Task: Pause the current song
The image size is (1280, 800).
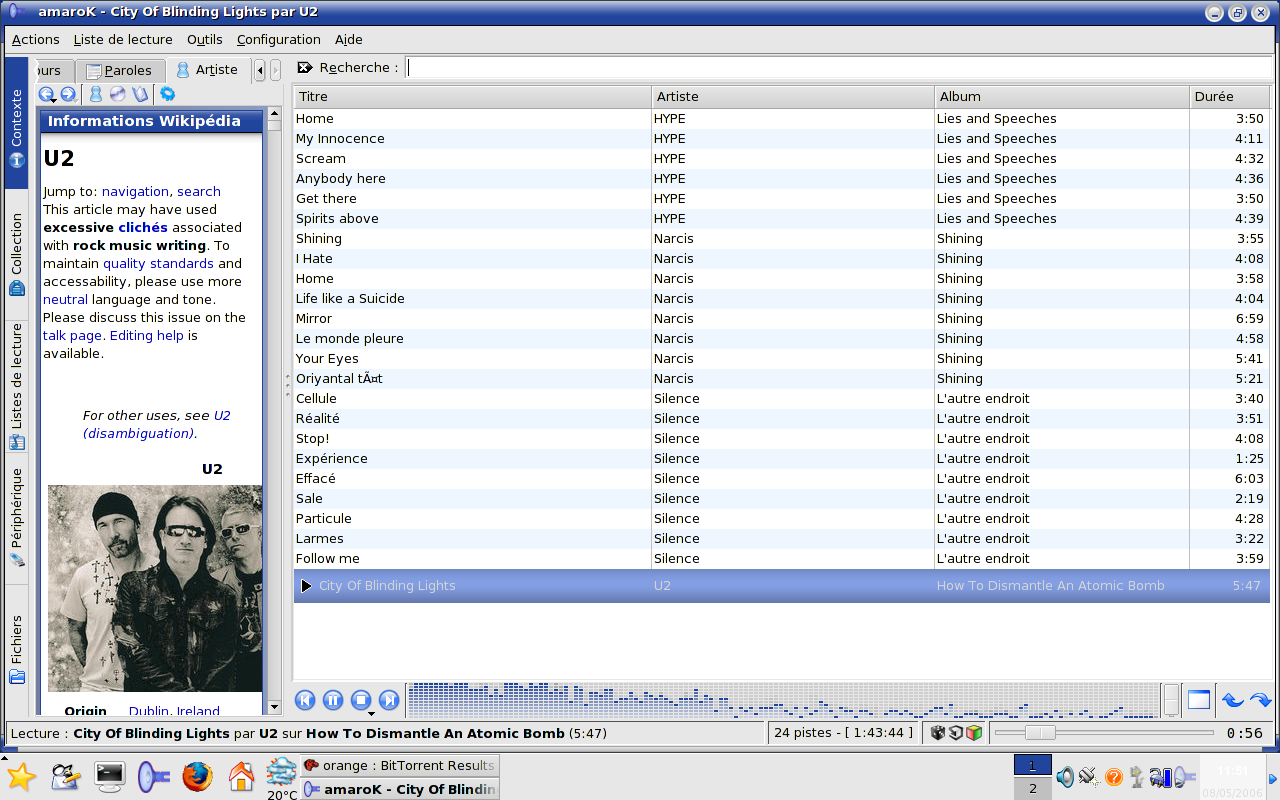Action: (334, 700)
